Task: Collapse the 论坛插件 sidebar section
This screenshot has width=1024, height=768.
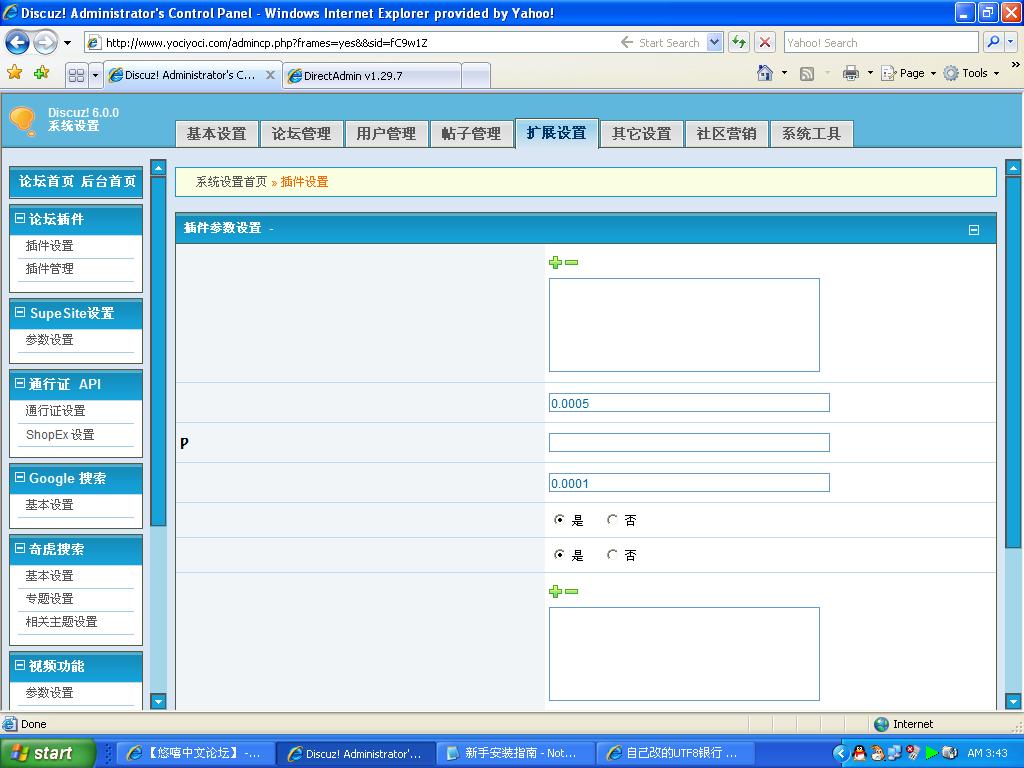Action: tap(20, 218)
